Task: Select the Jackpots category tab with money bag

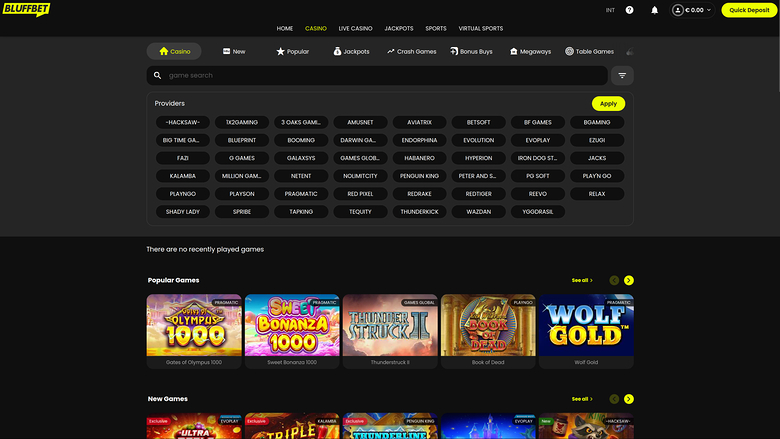Action: 351,51
